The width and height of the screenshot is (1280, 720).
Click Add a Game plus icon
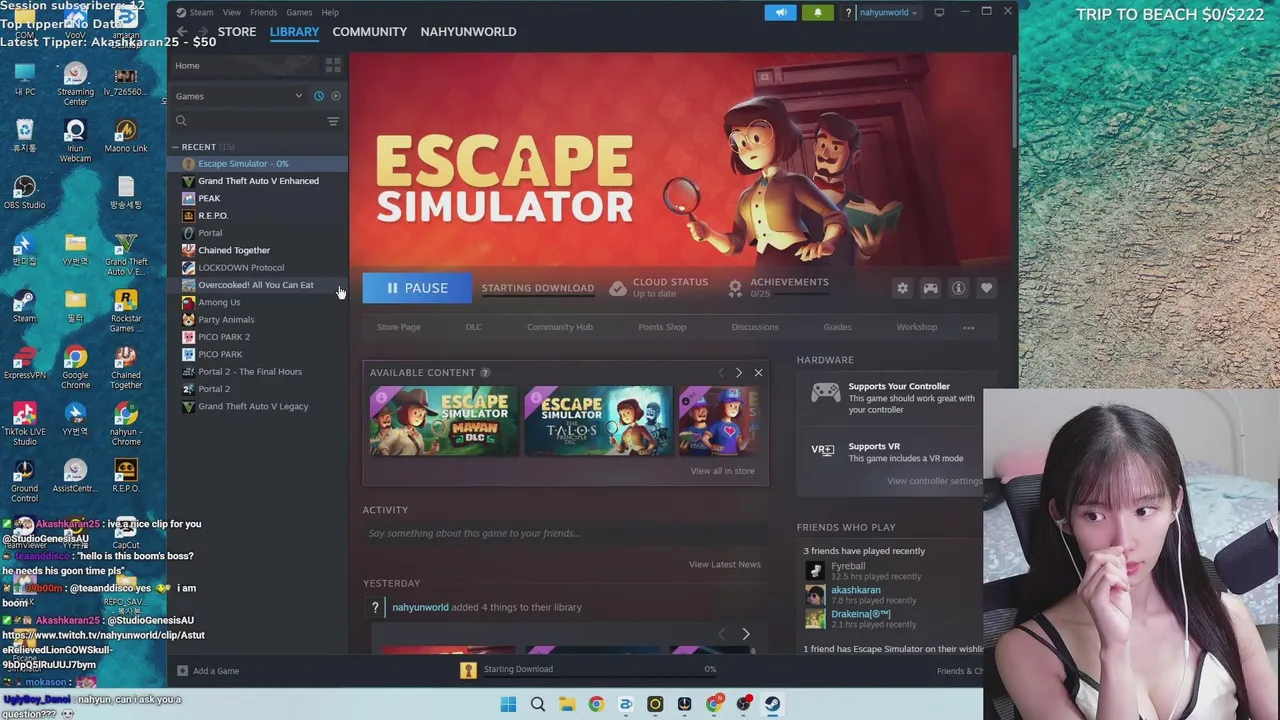[182, 671]
